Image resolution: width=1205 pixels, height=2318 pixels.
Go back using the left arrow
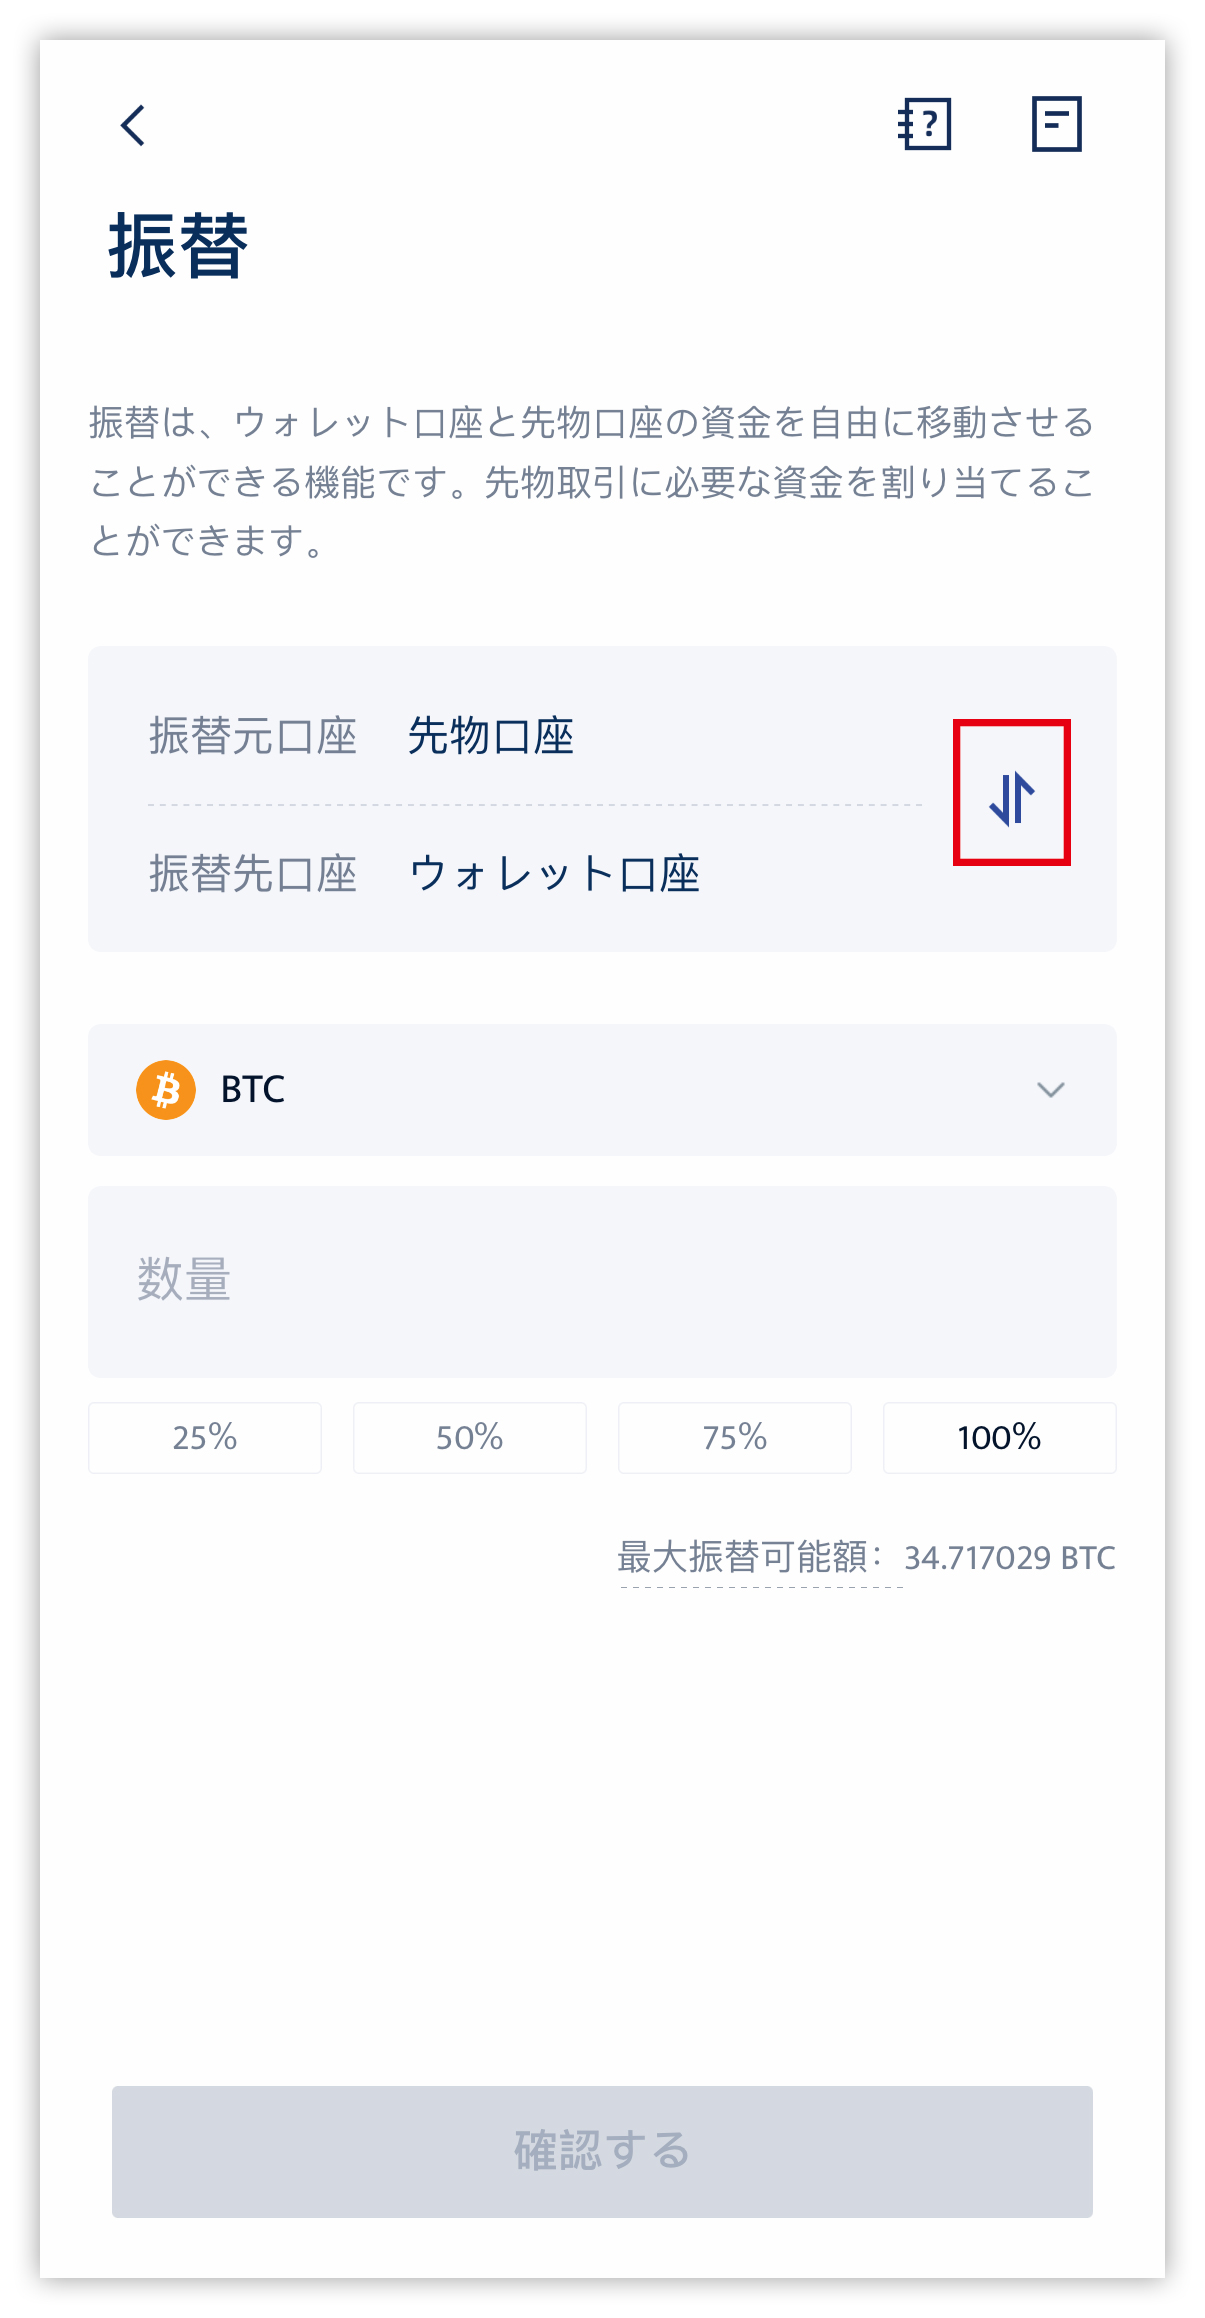(x=133, y=125)
